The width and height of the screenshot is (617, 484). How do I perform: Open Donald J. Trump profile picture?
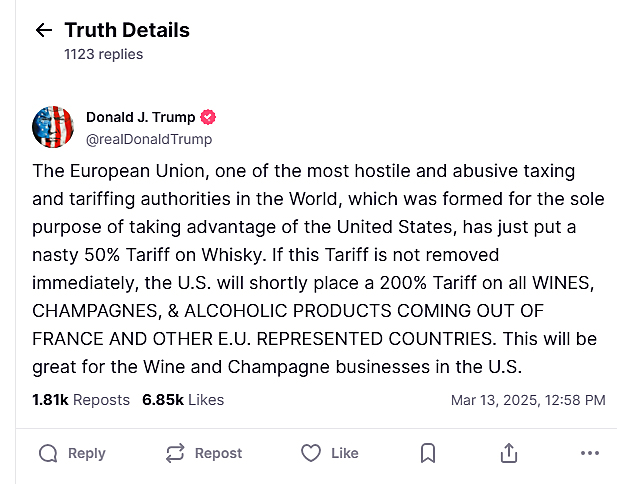click(x=53, y=126)
